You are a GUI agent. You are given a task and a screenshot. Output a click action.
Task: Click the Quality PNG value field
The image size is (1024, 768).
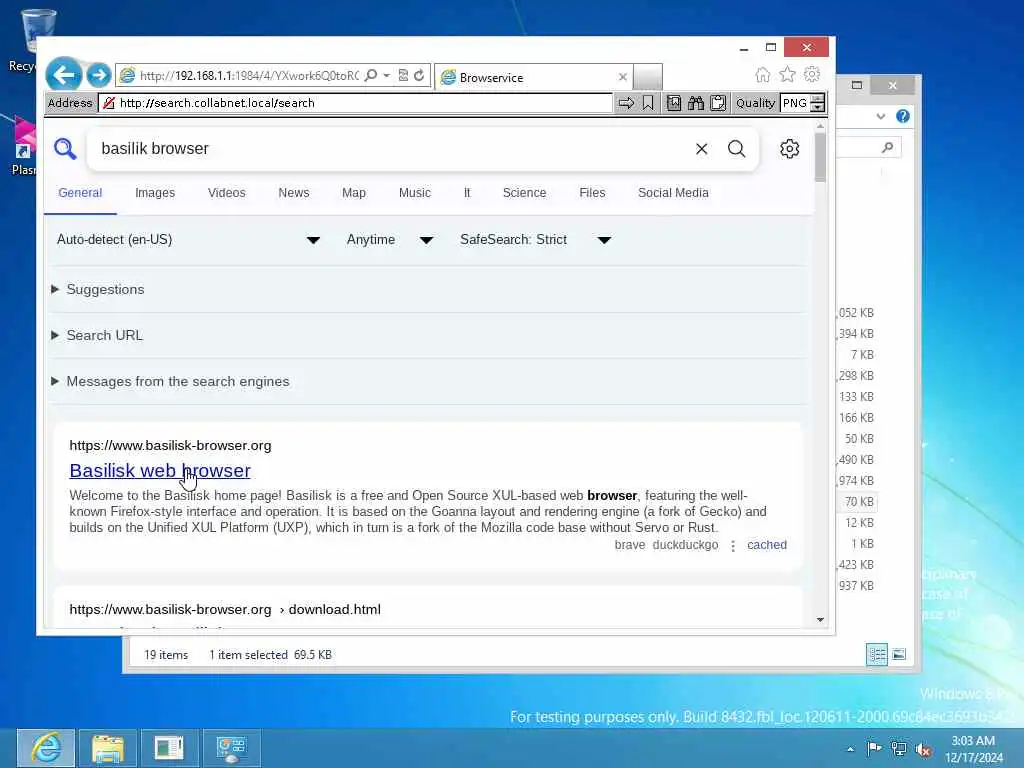pyautogui.click(x=795, y=103)
